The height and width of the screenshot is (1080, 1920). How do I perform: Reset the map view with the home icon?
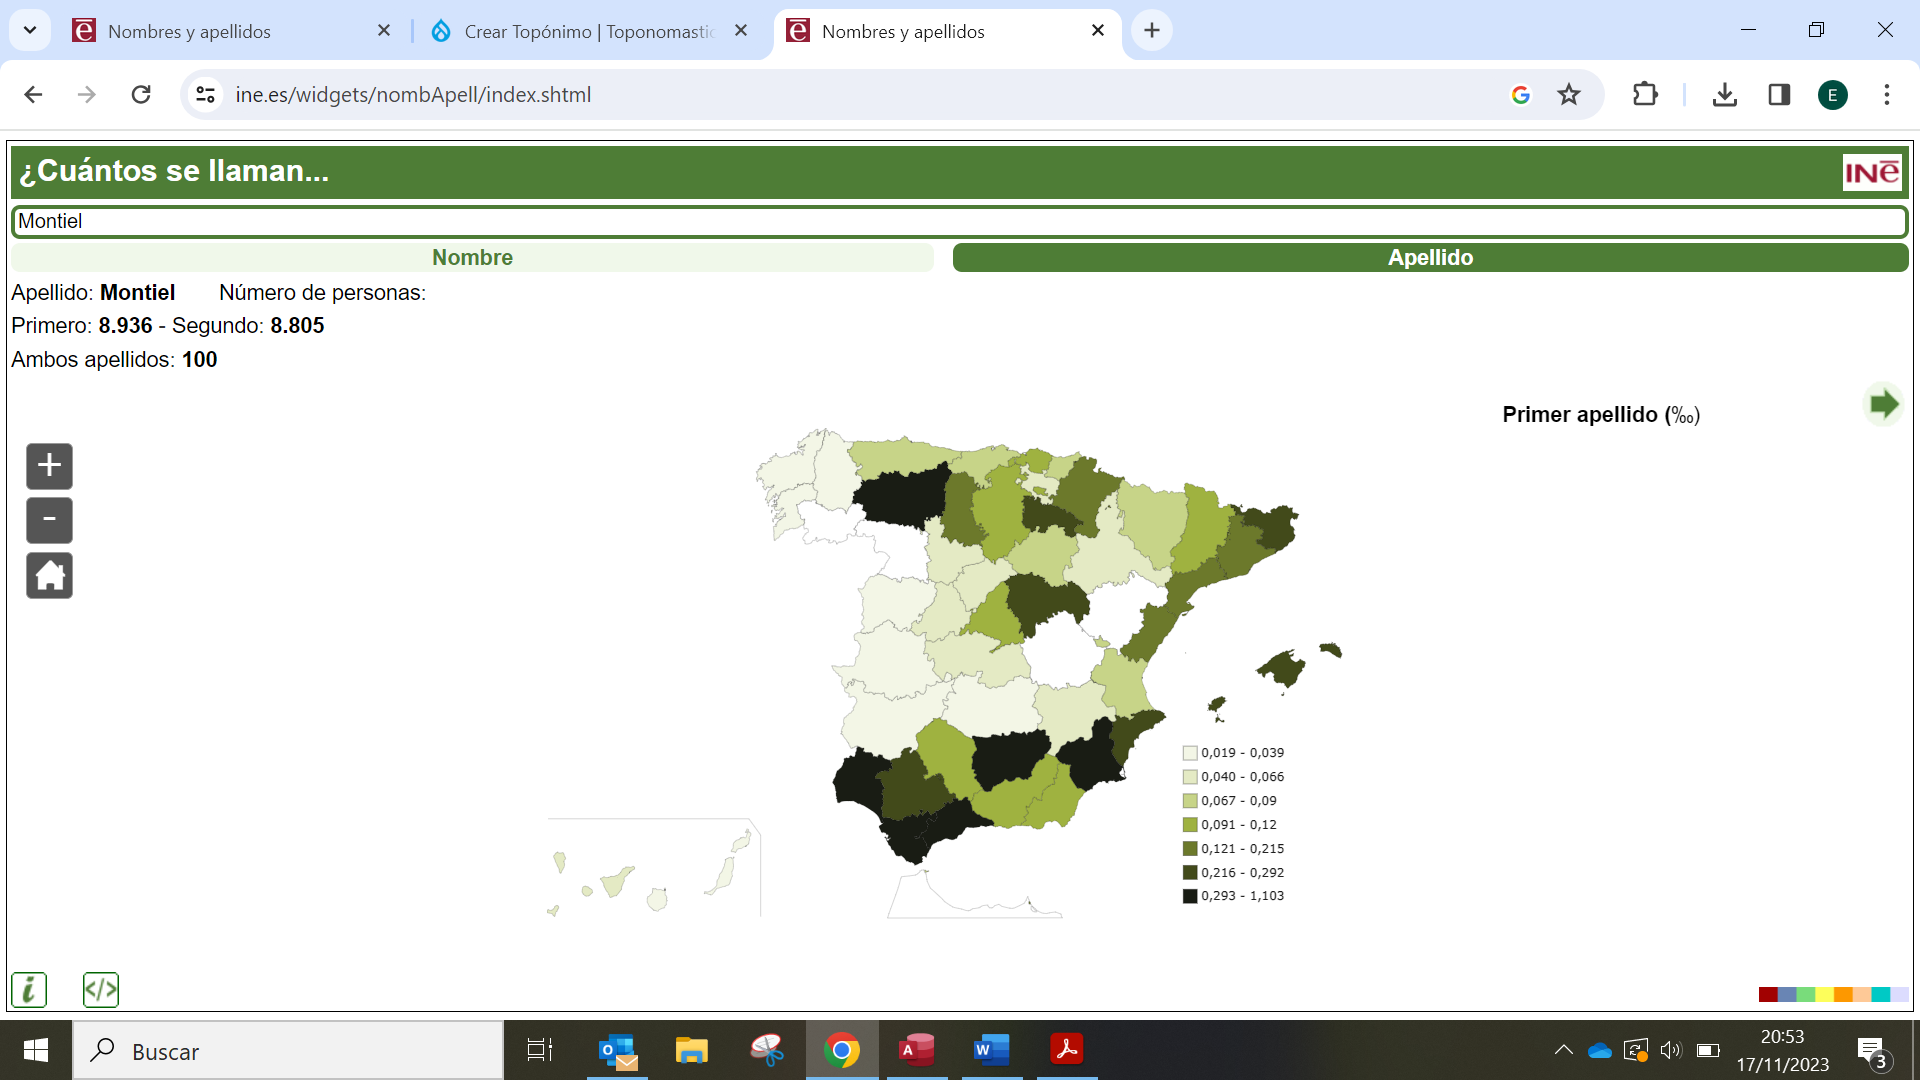point(49,575)
